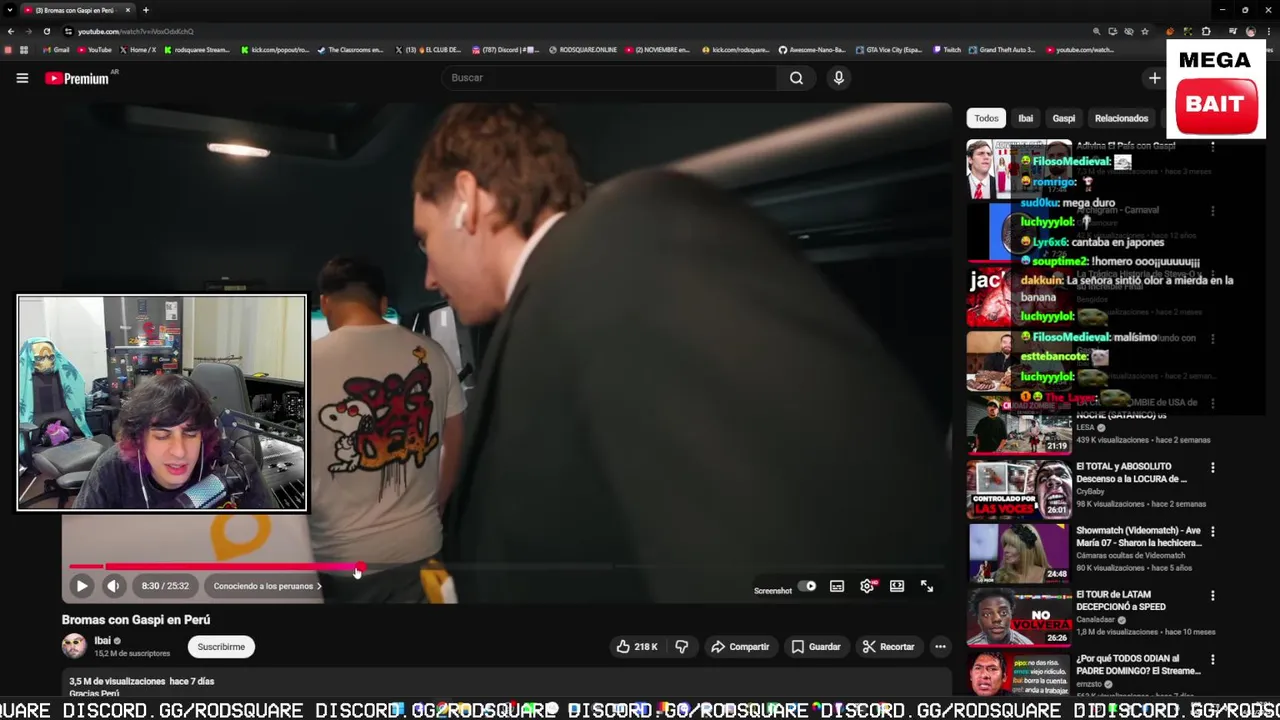1280x720 pixels.
Task: Click the progress bar scrubber handle
Action: [x=359, y=567]
